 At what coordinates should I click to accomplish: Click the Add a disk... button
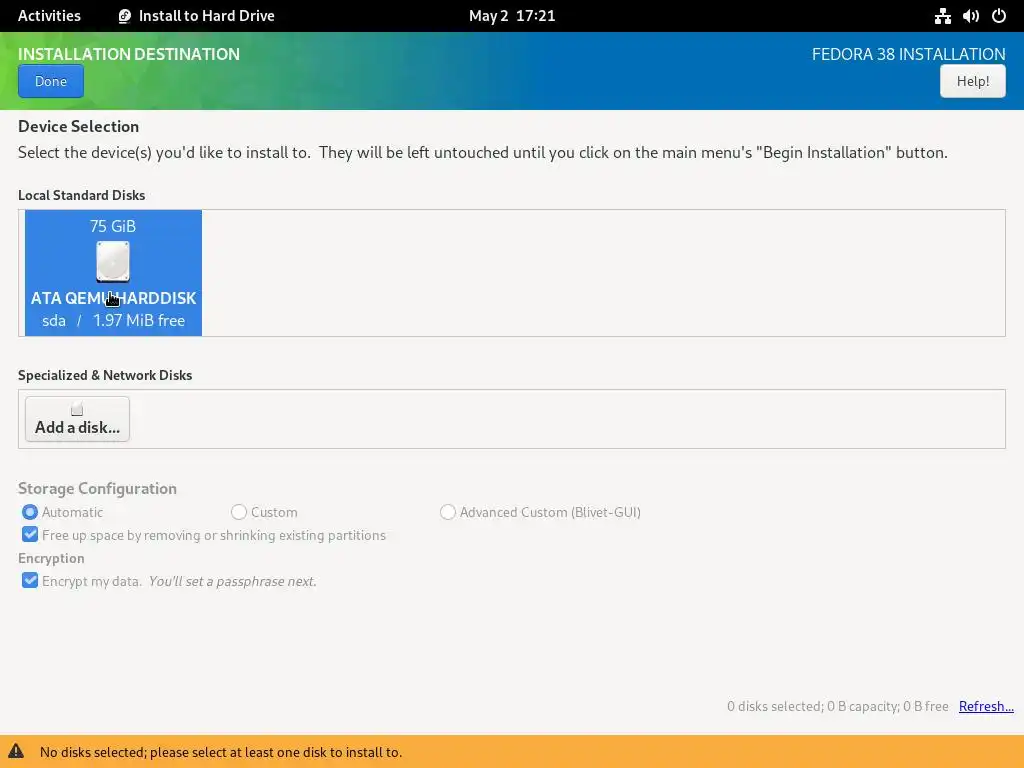[x=77, y=419]
